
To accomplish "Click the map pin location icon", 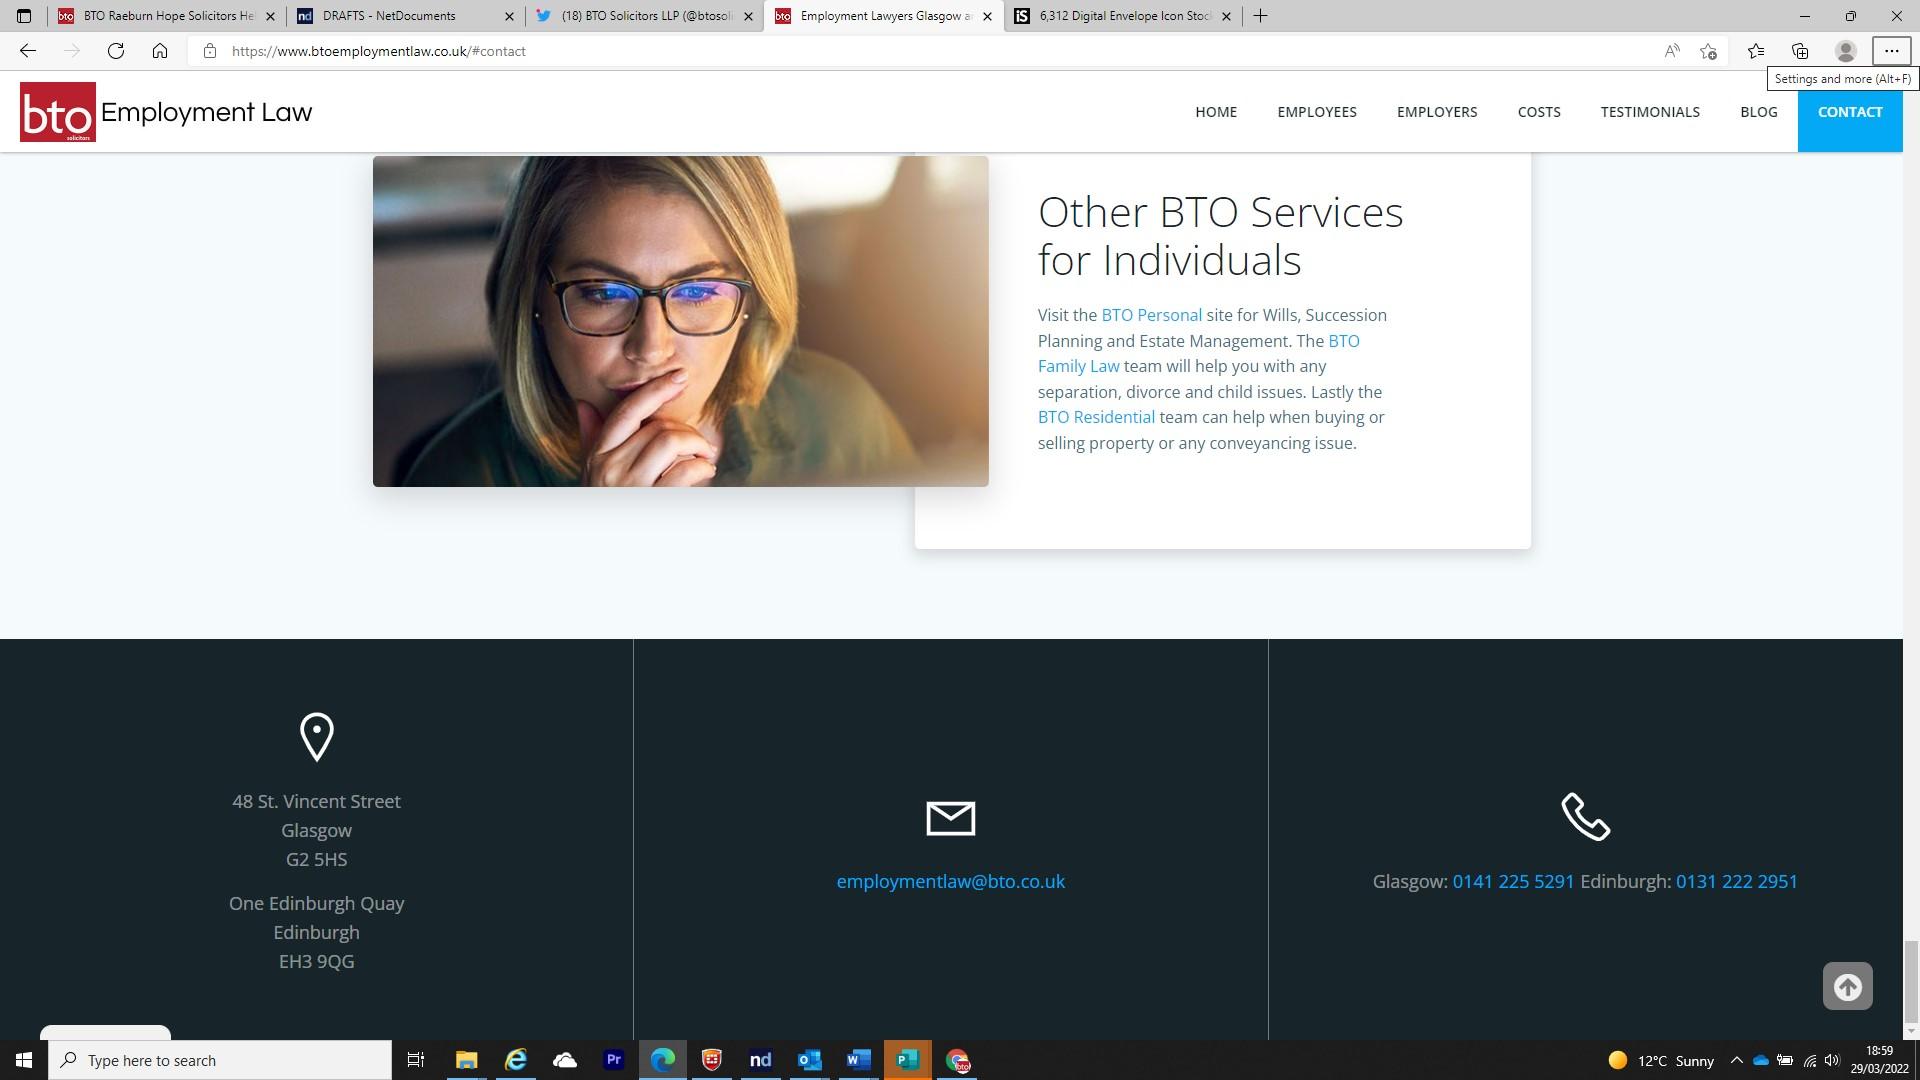I will pyautogui.click(x=316, y=737).
